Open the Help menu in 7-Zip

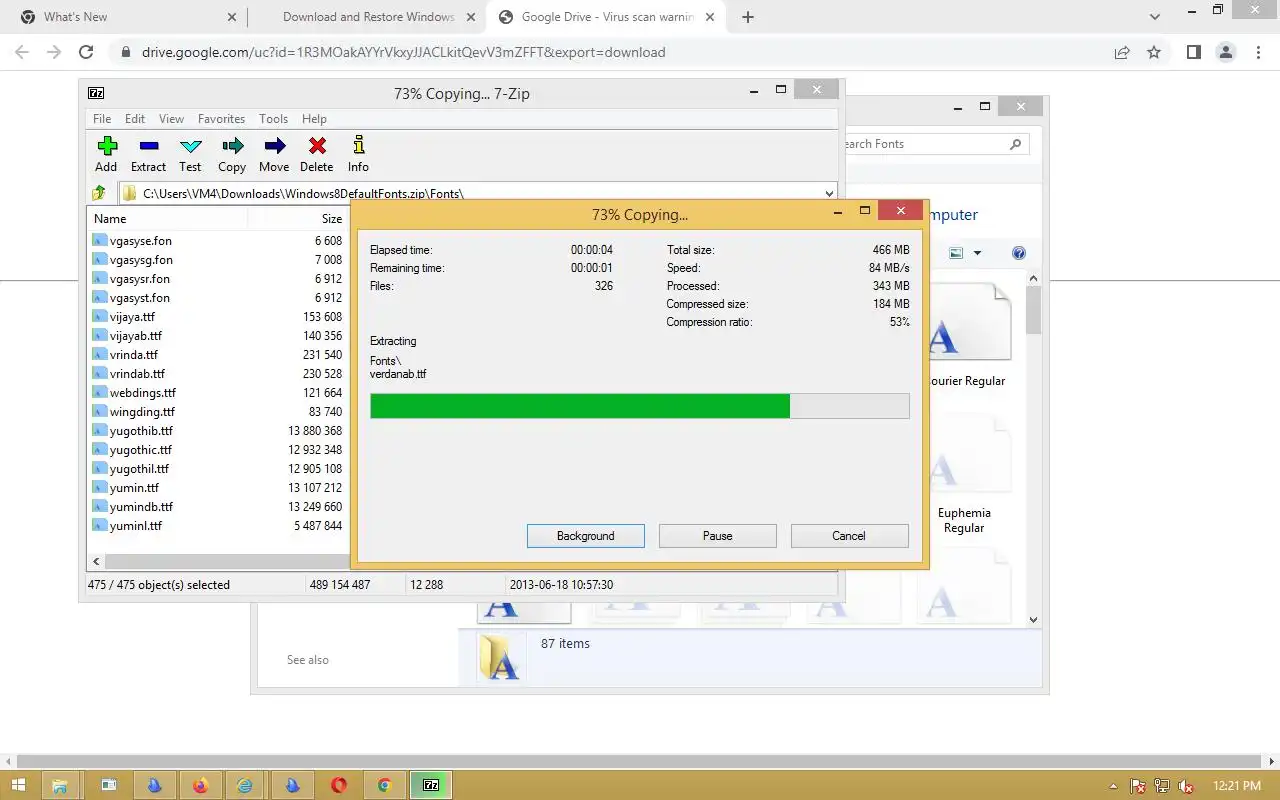[314, 118]
